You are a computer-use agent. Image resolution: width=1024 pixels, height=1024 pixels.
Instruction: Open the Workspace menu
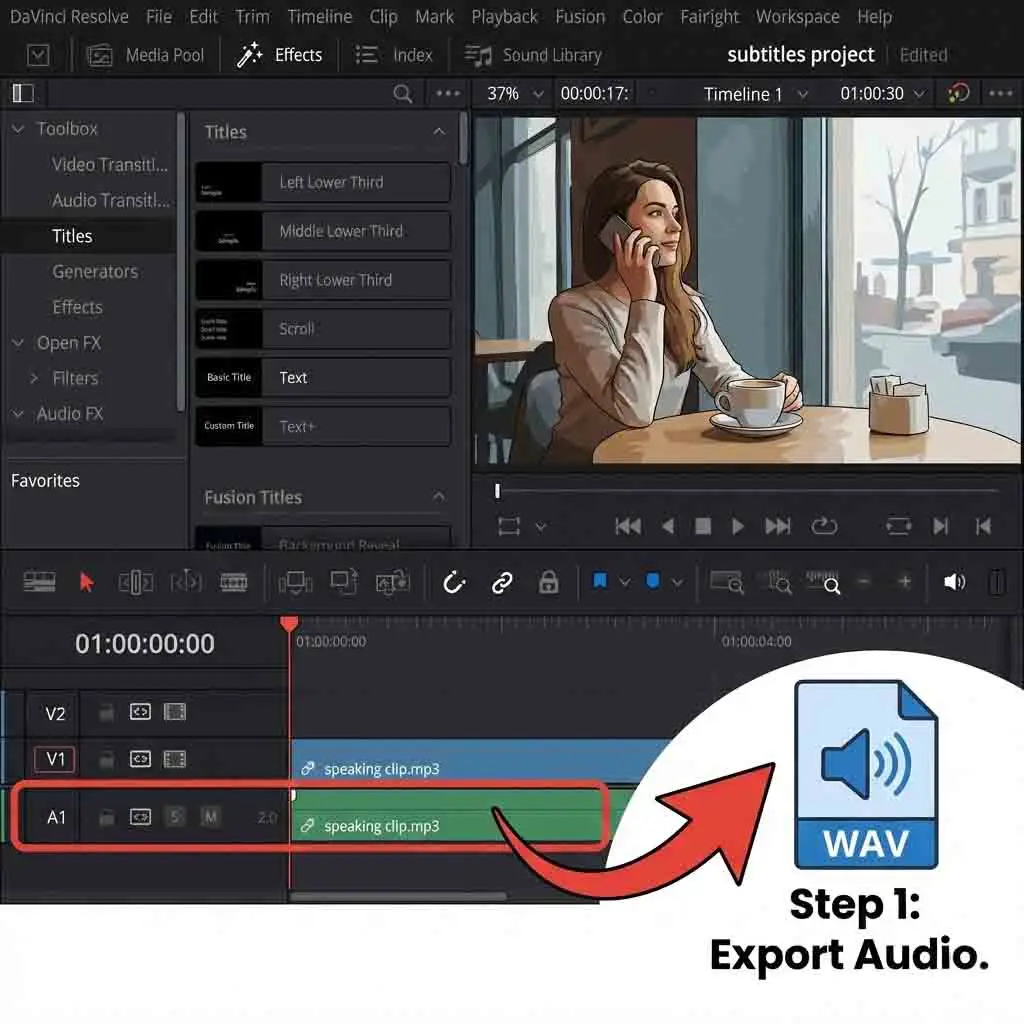(x=799, y=17)
